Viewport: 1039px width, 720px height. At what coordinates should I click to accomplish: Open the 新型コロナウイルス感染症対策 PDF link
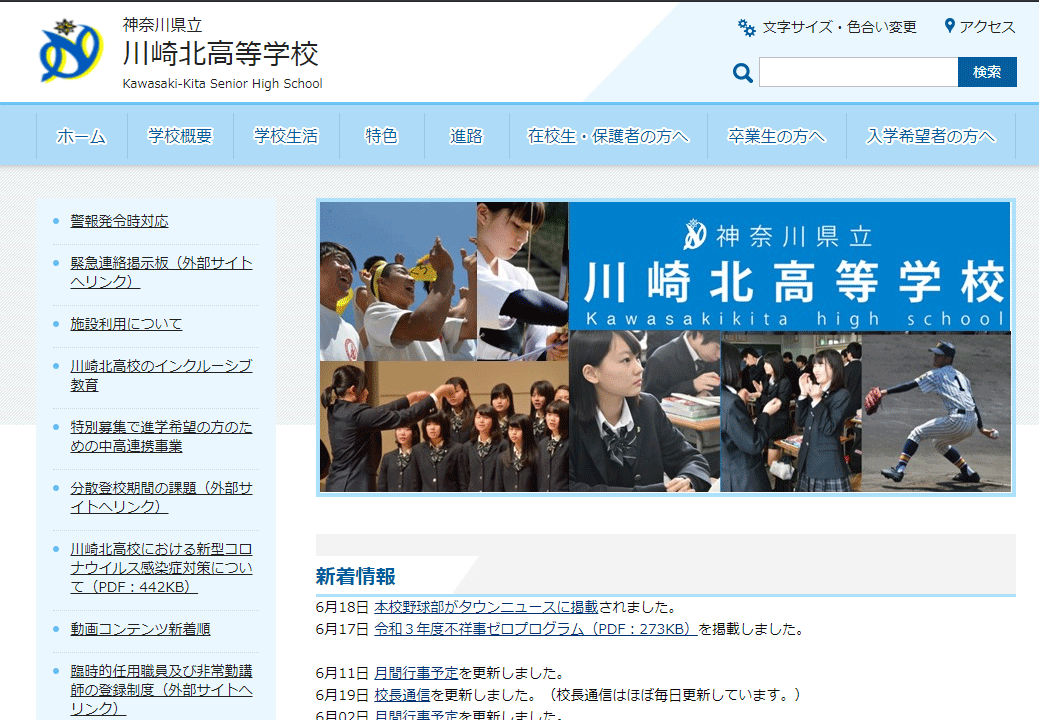coord(161,568)
